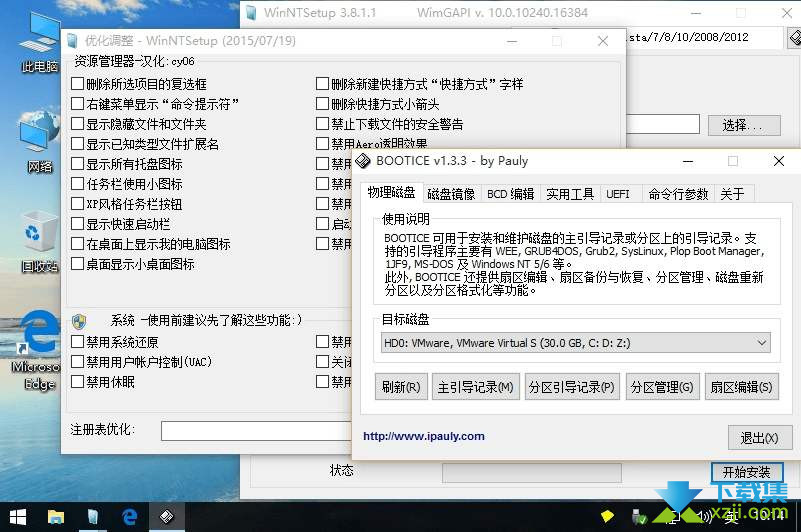
Task: Launch Edge from the taskbar
Action: coord(130,517)
